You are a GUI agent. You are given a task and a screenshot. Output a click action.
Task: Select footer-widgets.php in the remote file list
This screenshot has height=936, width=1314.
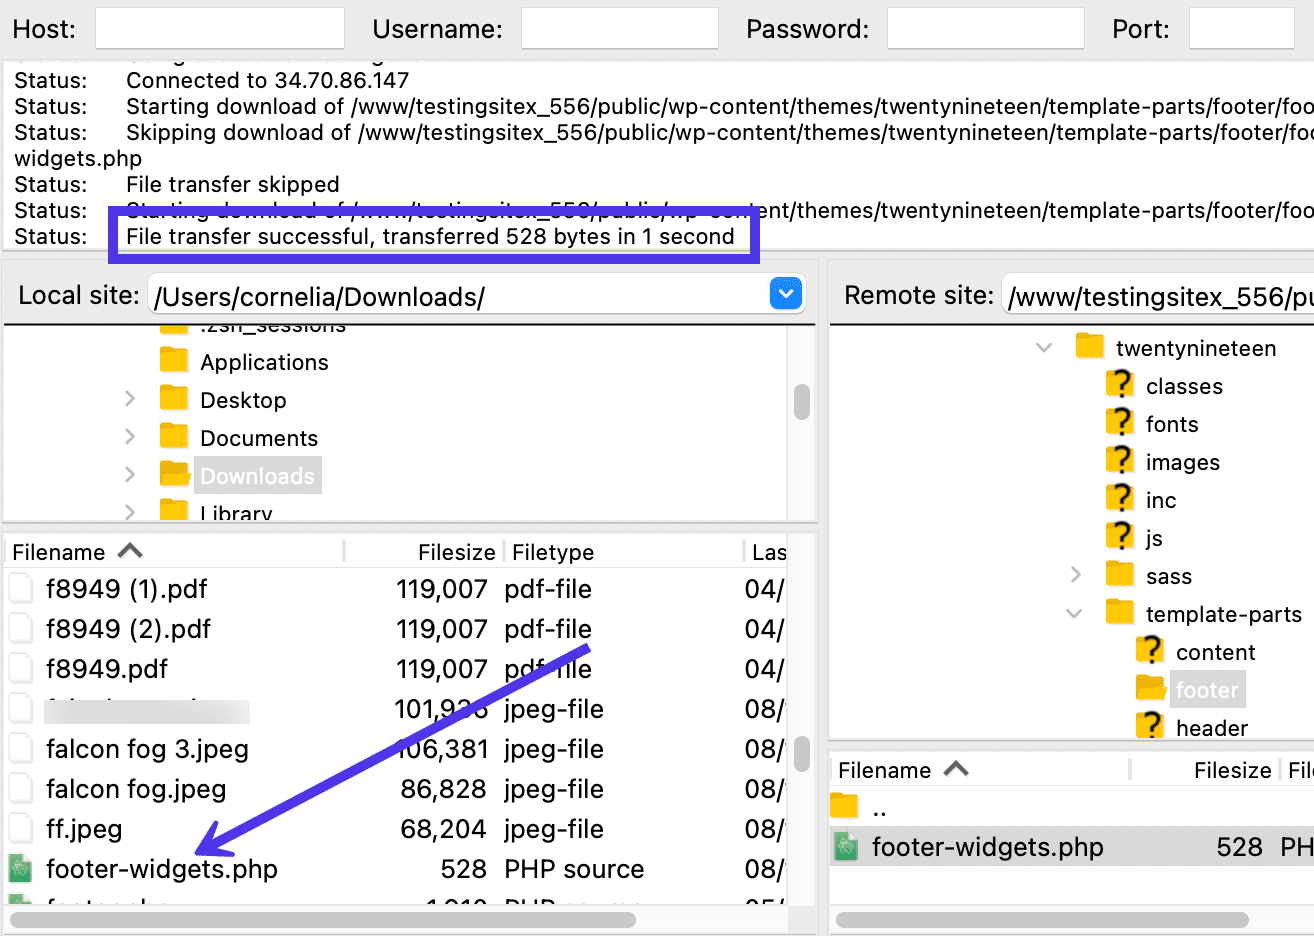point(988,846)
